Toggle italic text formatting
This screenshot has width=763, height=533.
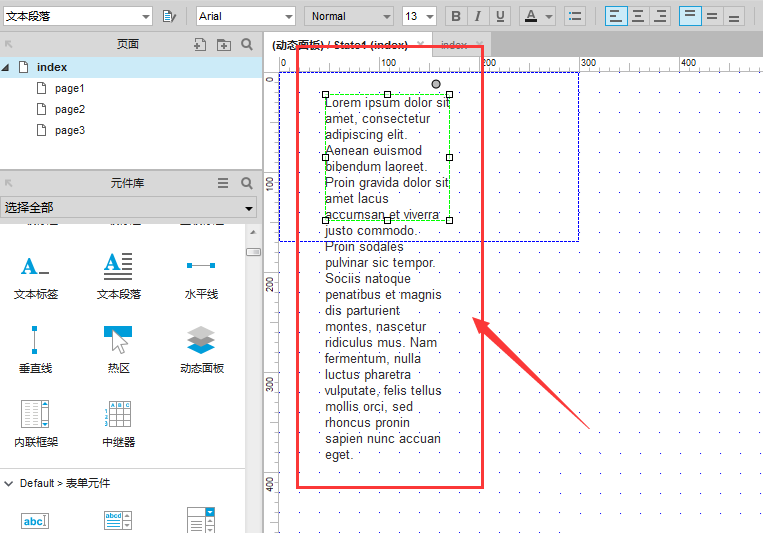pos(478,16)
